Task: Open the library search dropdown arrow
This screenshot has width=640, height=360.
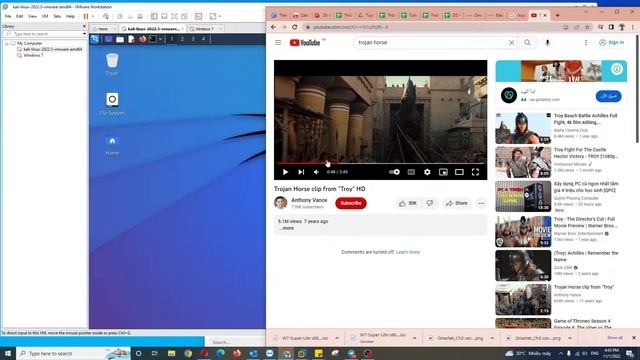Action: [84, 34]
